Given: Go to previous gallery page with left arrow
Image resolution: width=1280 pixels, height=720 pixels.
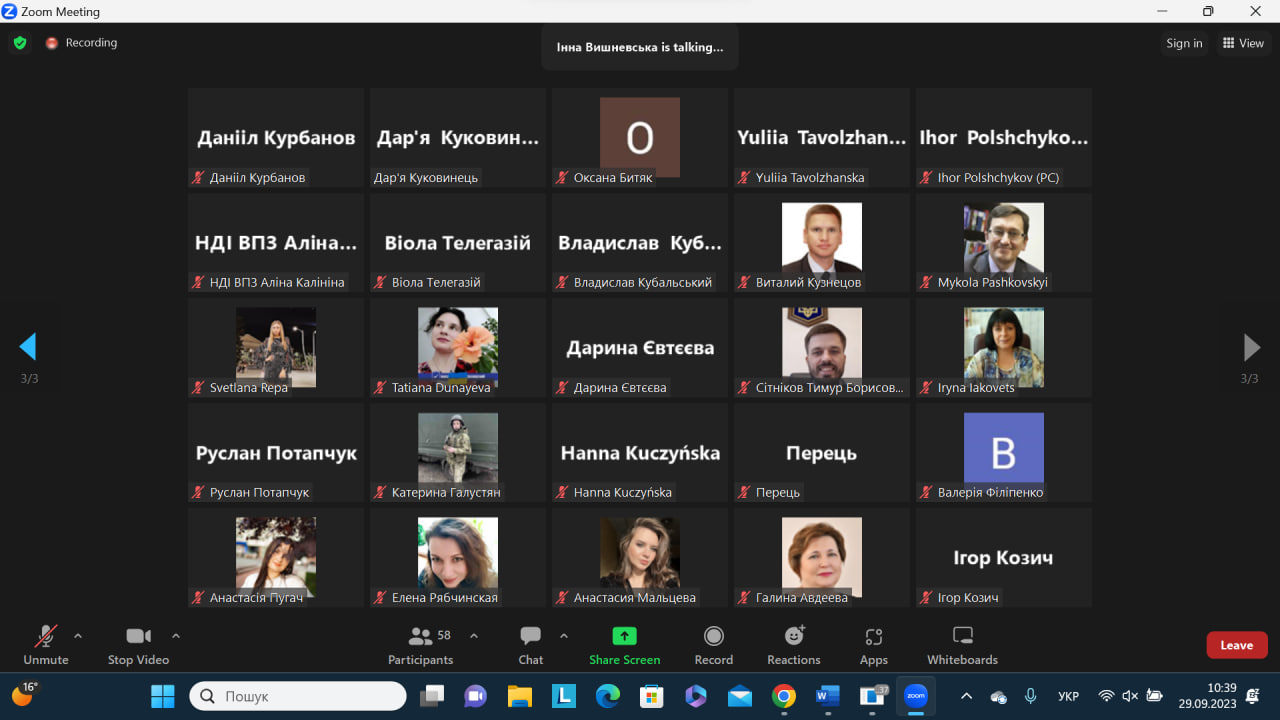Looking at the screenshot, I should 28,347.
